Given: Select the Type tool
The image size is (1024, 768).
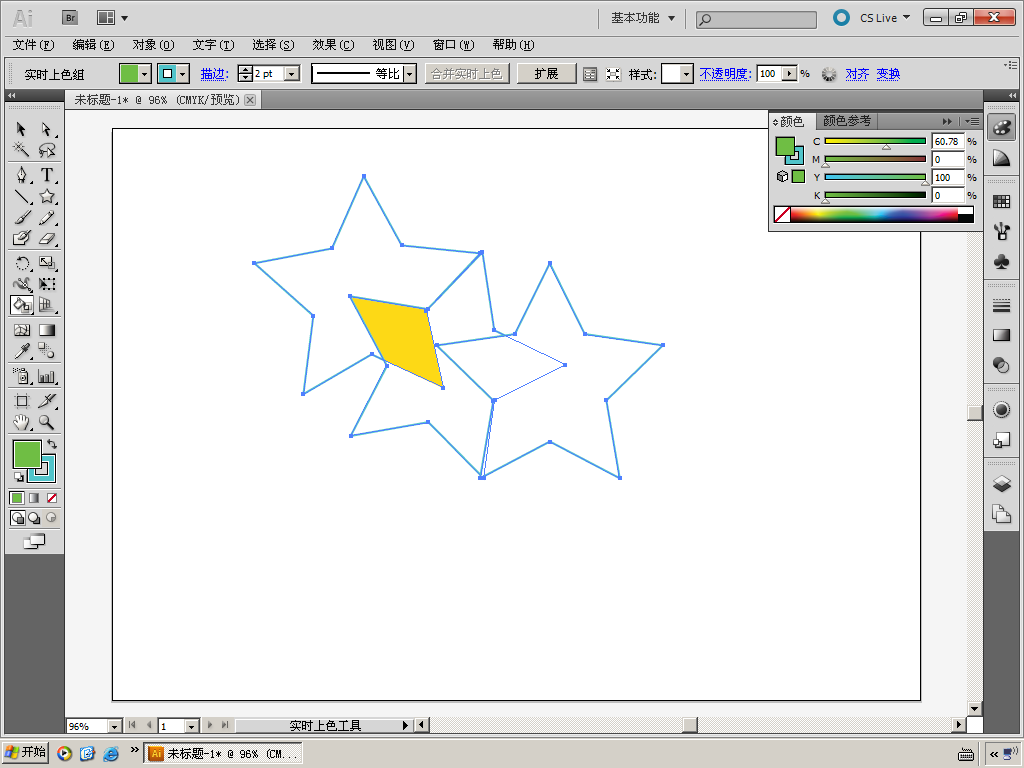Looking at the screenshot, I should pyautogui.click(x=47, y=175).
